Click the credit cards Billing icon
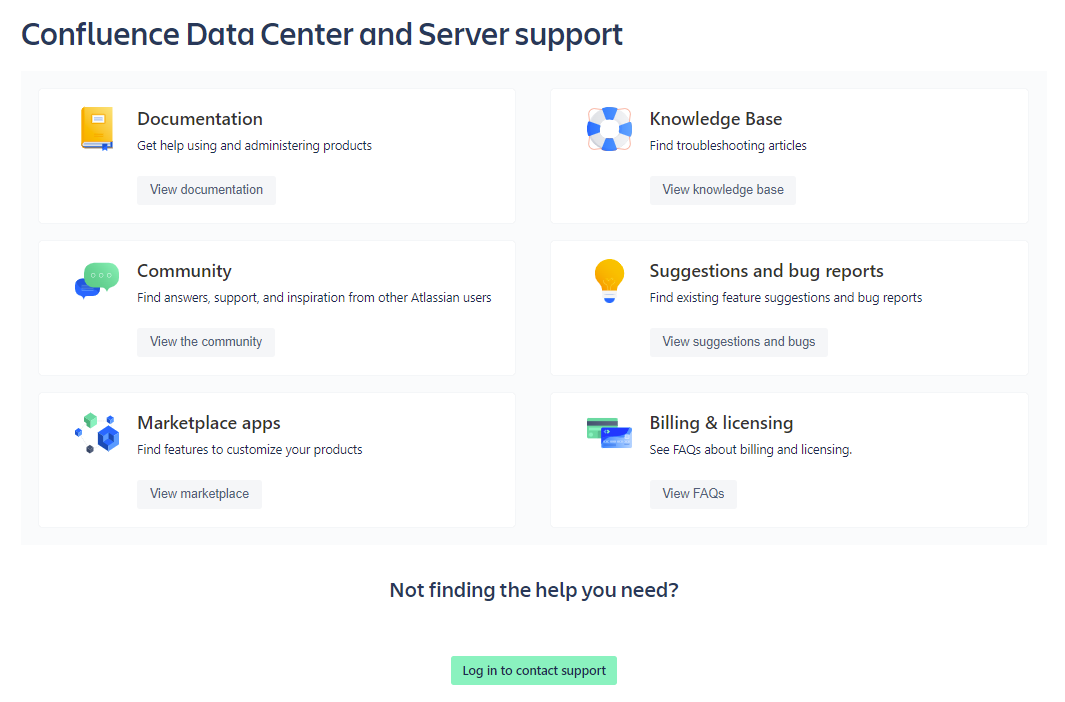1065x702 pixels. pos(609,432)
